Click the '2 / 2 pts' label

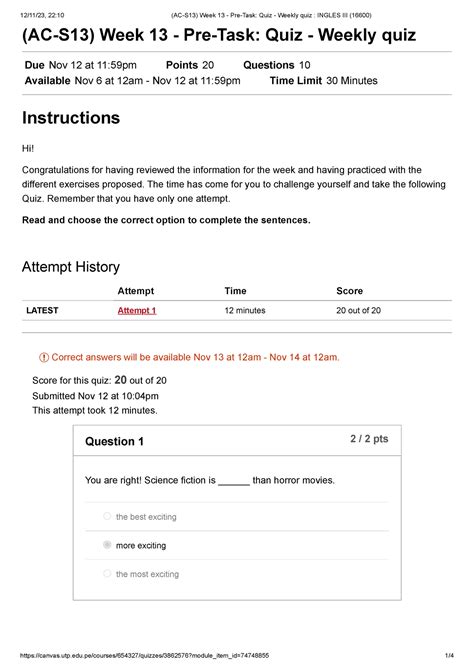point(369,439)
